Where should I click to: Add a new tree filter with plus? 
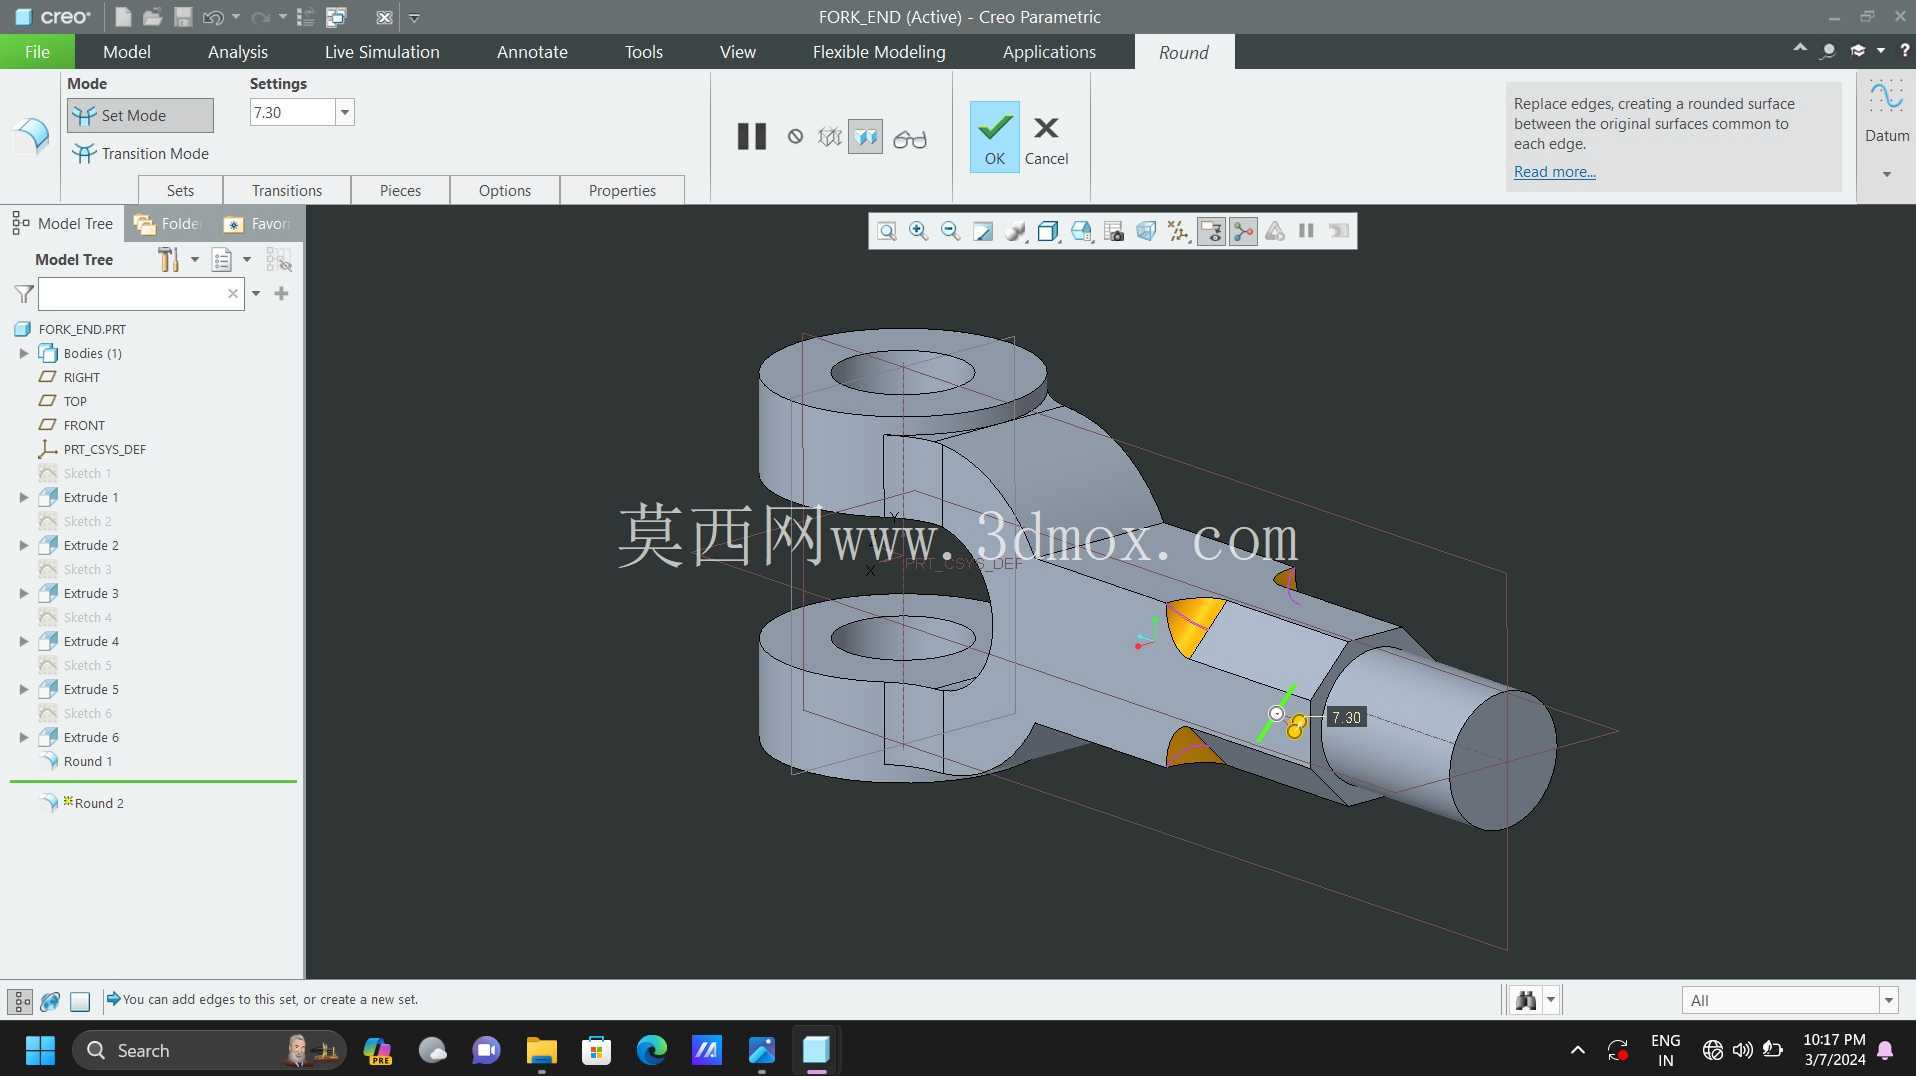pyautogui.click(x=281, y=294)
